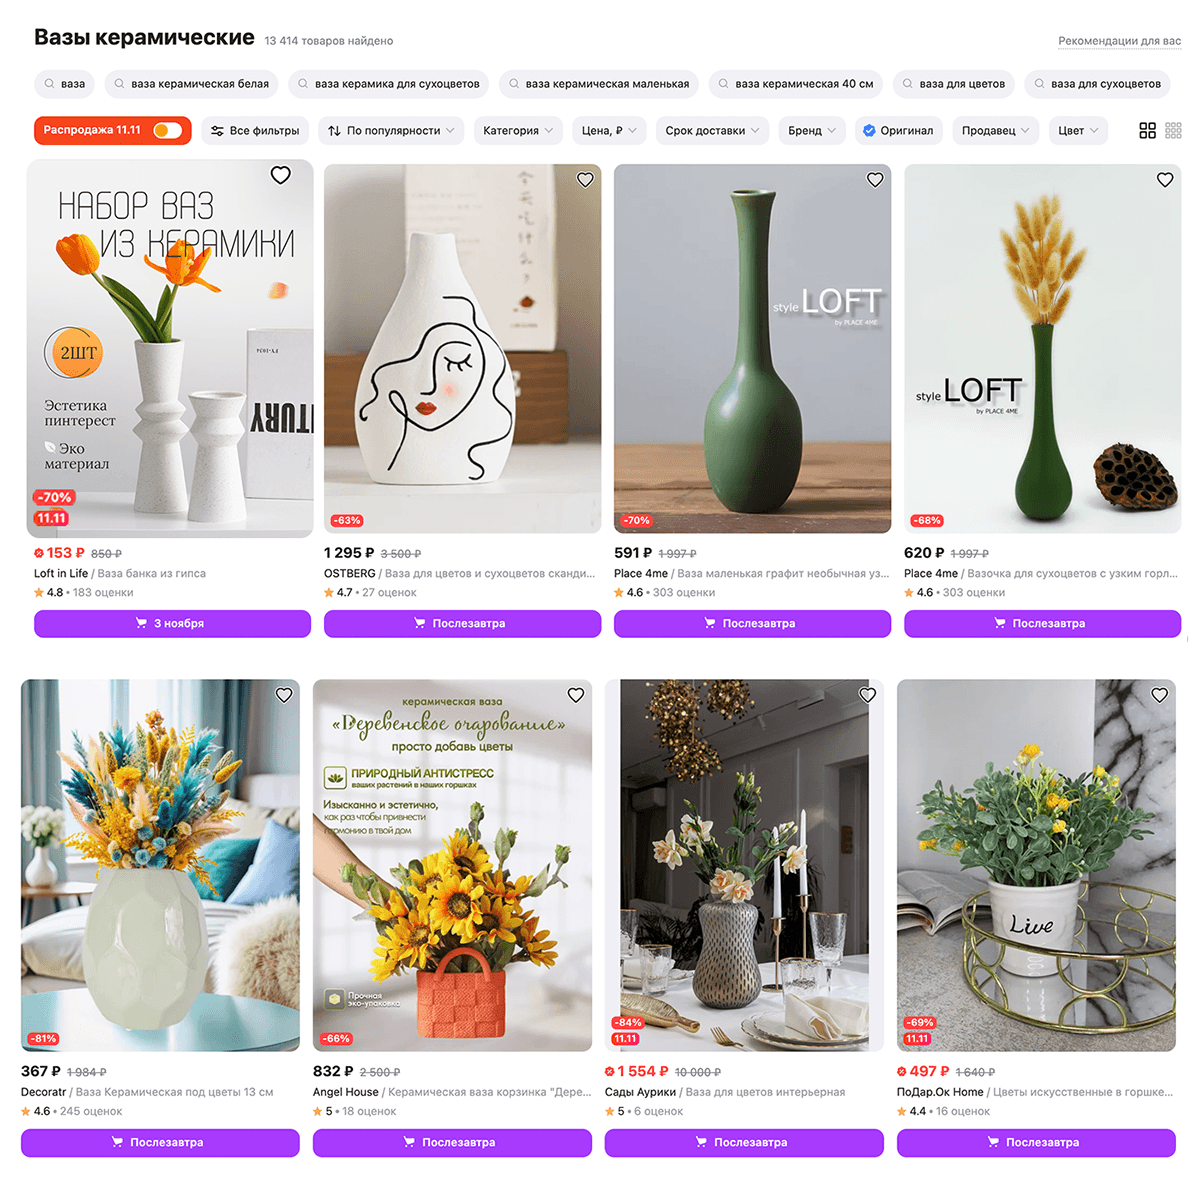Heart the Decoratr ceramic vase listing
The height and width of the screenshot is (1198, 1200).
pos(284,695)
